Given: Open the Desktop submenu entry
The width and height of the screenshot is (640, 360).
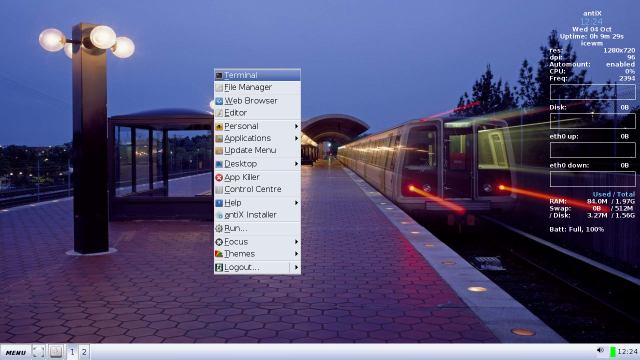Looking at the screenshot, I should pos(257,164).
